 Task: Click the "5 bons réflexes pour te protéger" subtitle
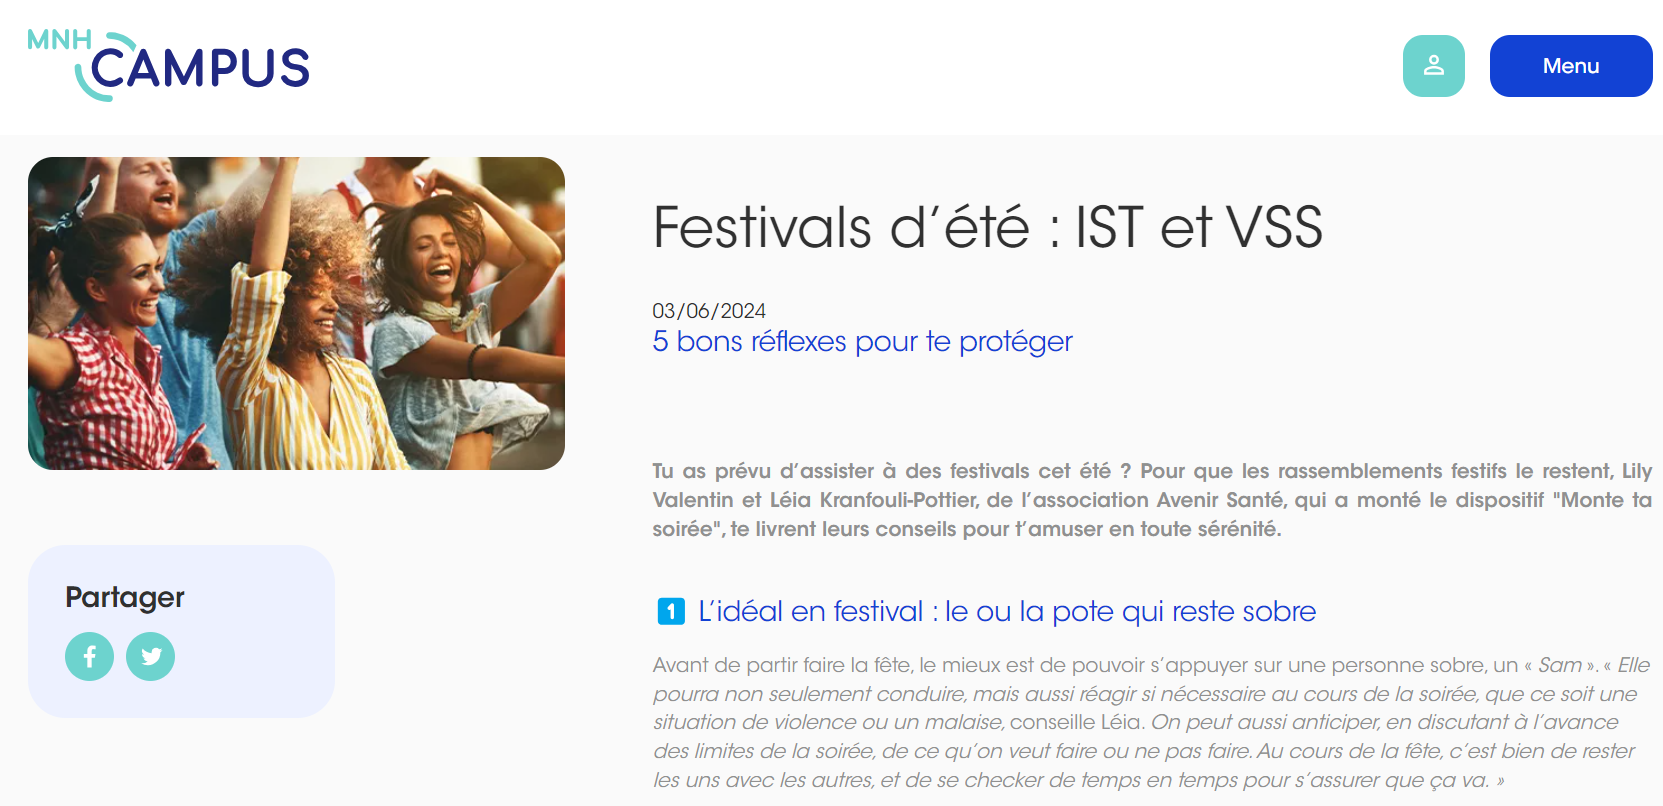tap(862, 342)
